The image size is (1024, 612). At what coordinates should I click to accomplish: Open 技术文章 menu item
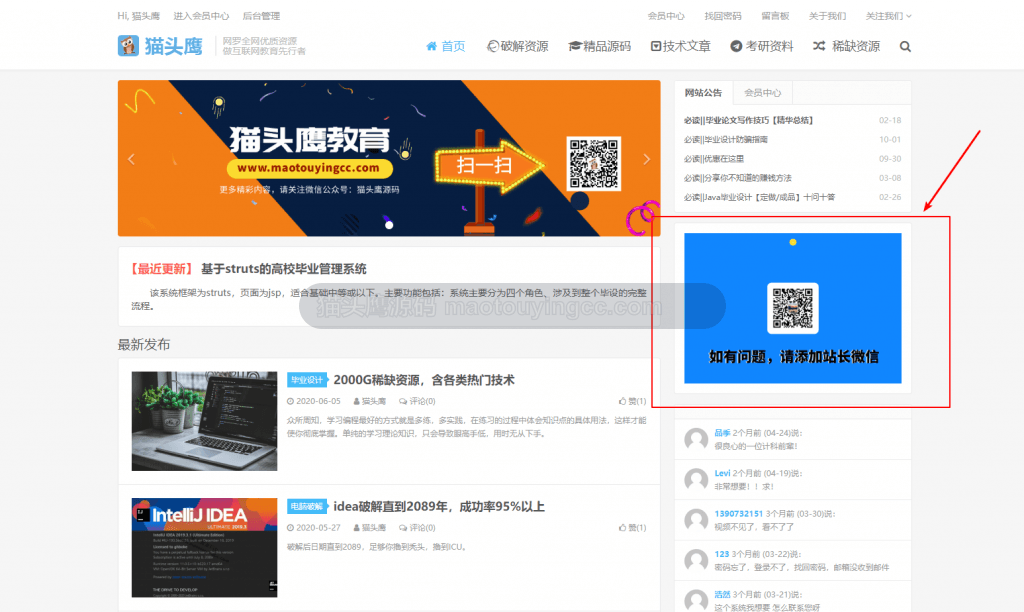pos(680,46)
